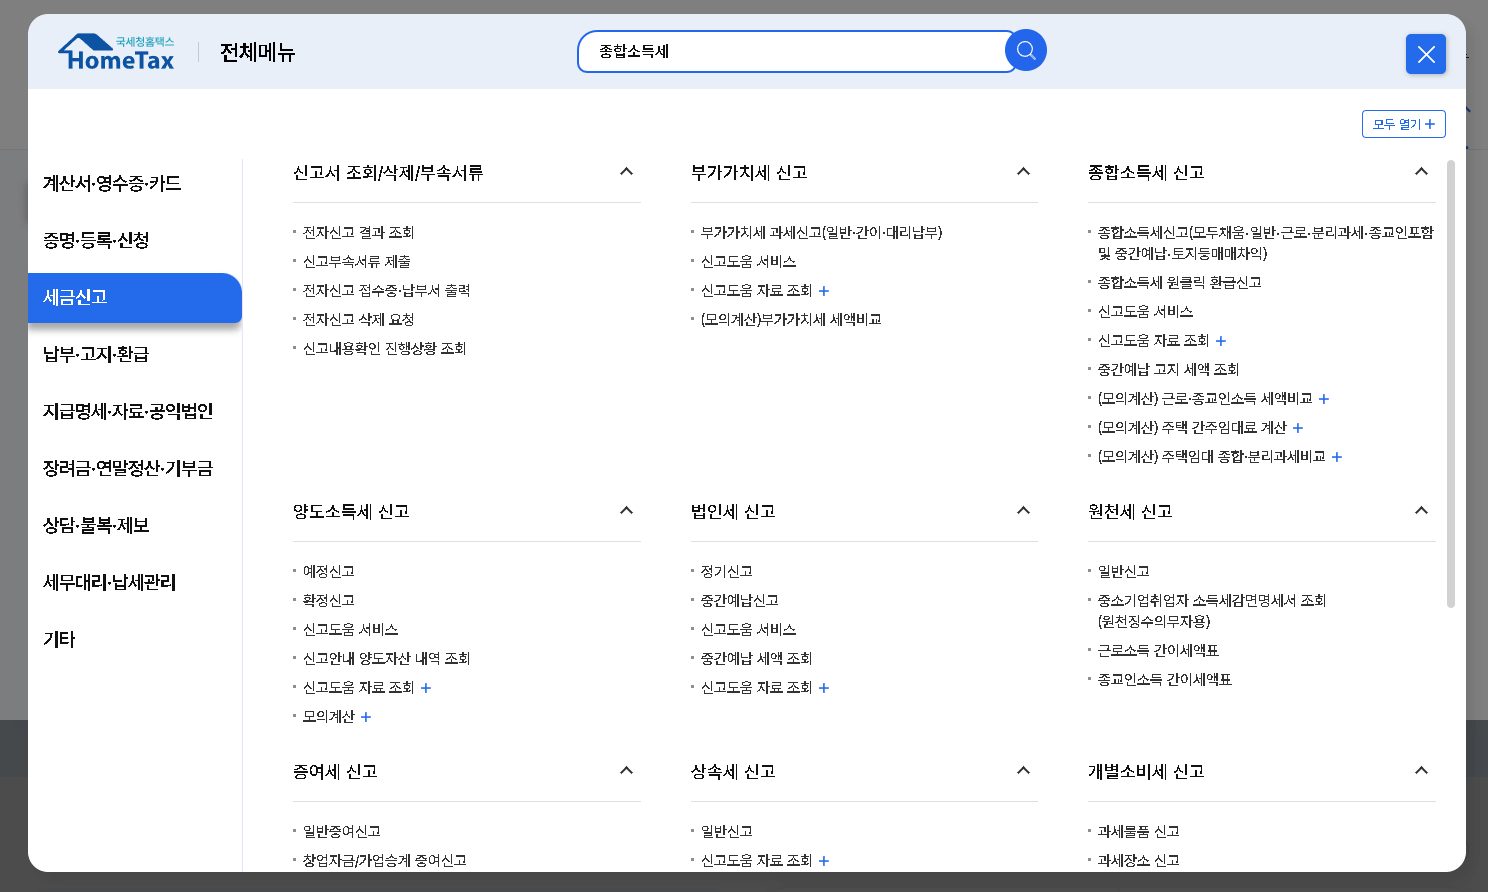Click the HomeTax logo
This screenshot has width=1488, height=892.
pos(116,51)
